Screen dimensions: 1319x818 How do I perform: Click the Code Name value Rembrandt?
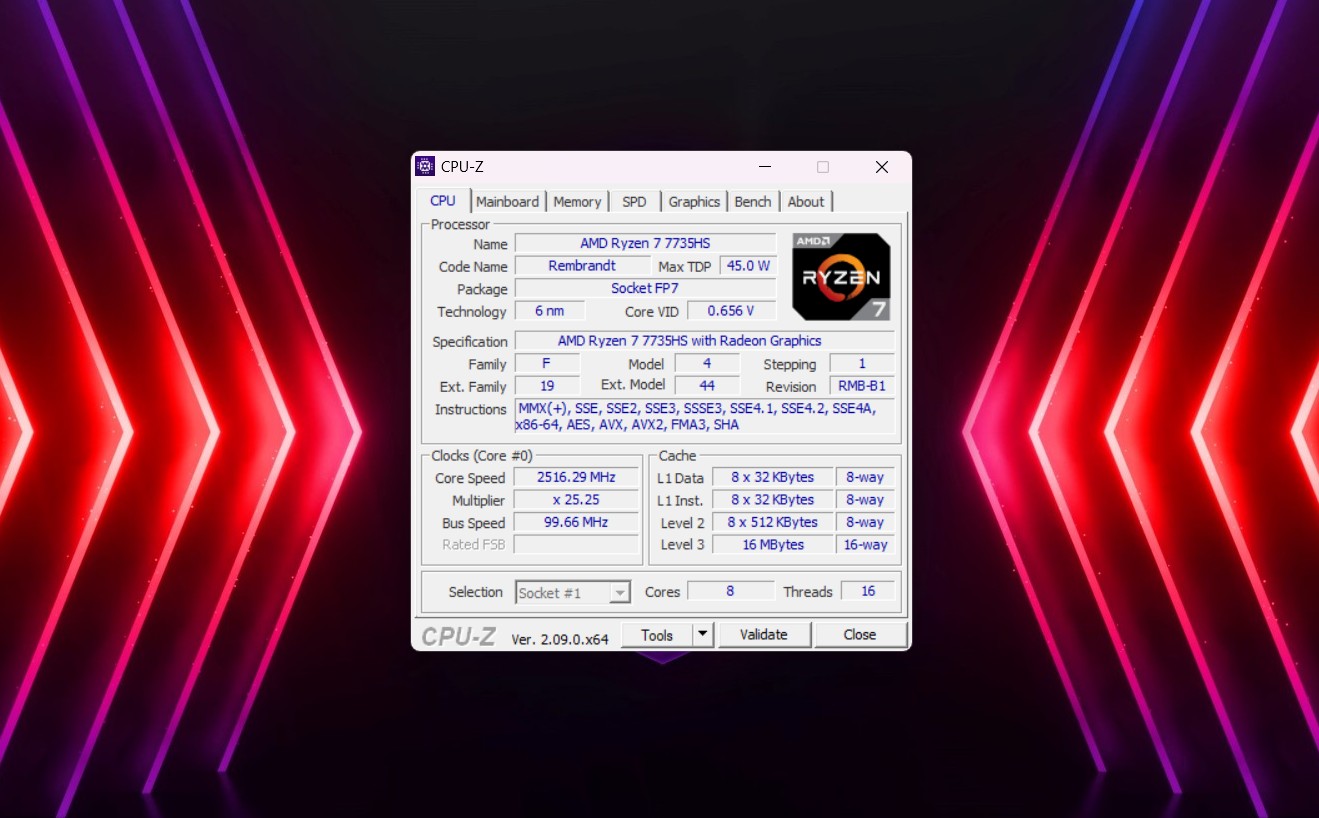582,266
